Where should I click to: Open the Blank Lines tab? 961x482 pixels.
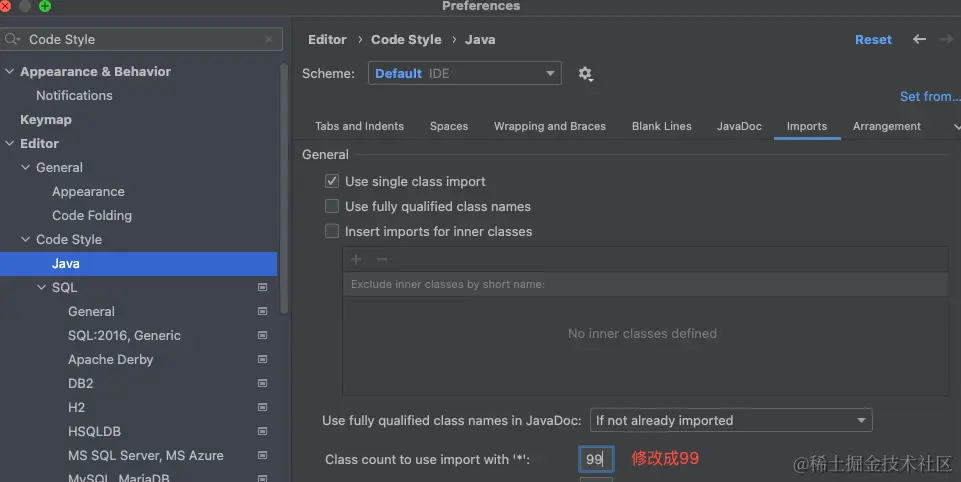point(661,126)
